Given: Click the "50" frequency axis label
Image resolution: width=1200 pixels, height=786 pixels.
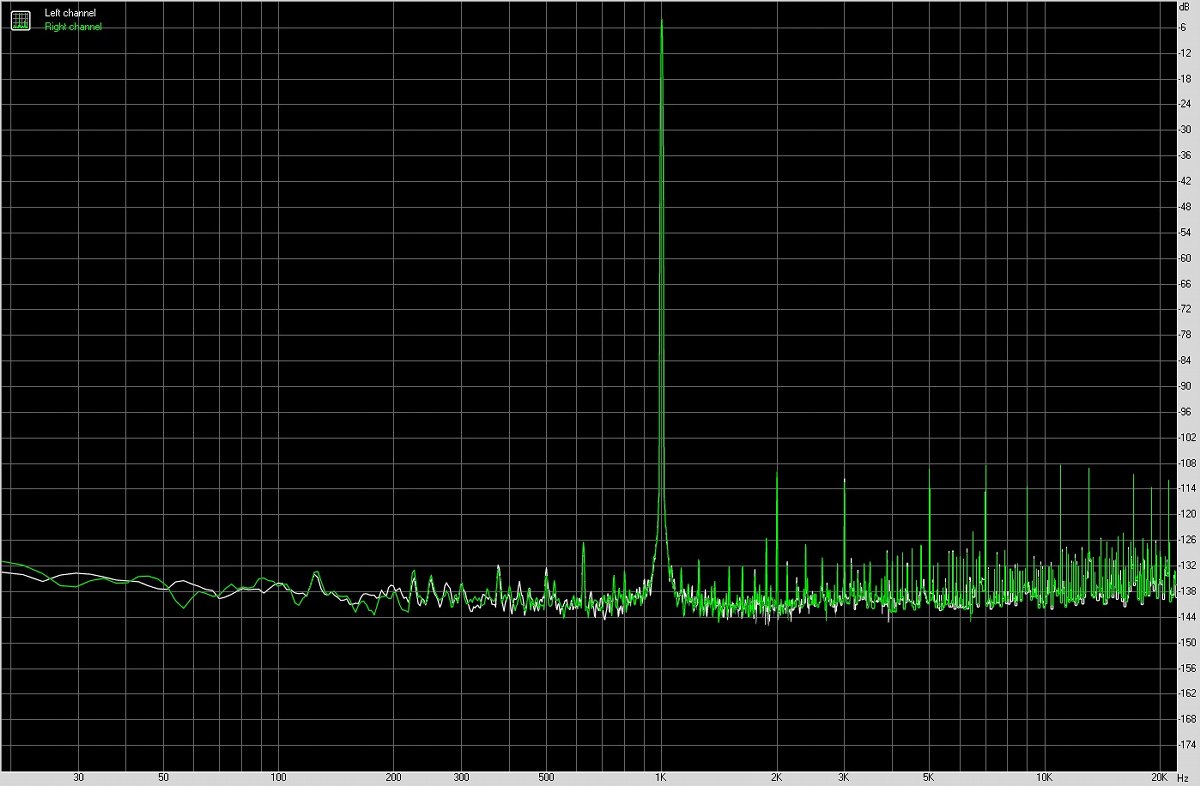Looking at the screenshot, I should [163, 778].
